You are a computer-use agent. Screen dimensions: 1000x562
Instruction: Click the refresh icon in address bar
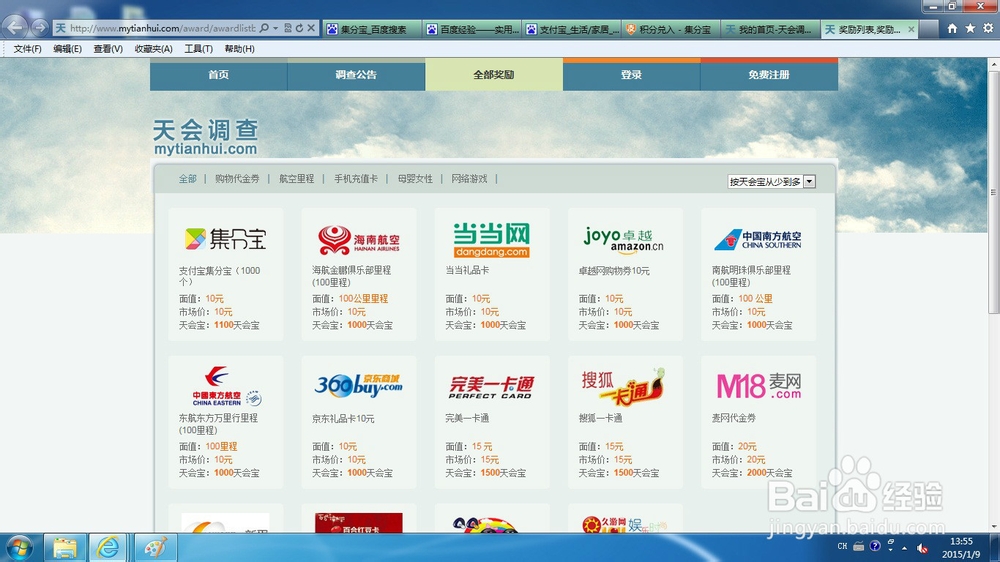[299, 28]
